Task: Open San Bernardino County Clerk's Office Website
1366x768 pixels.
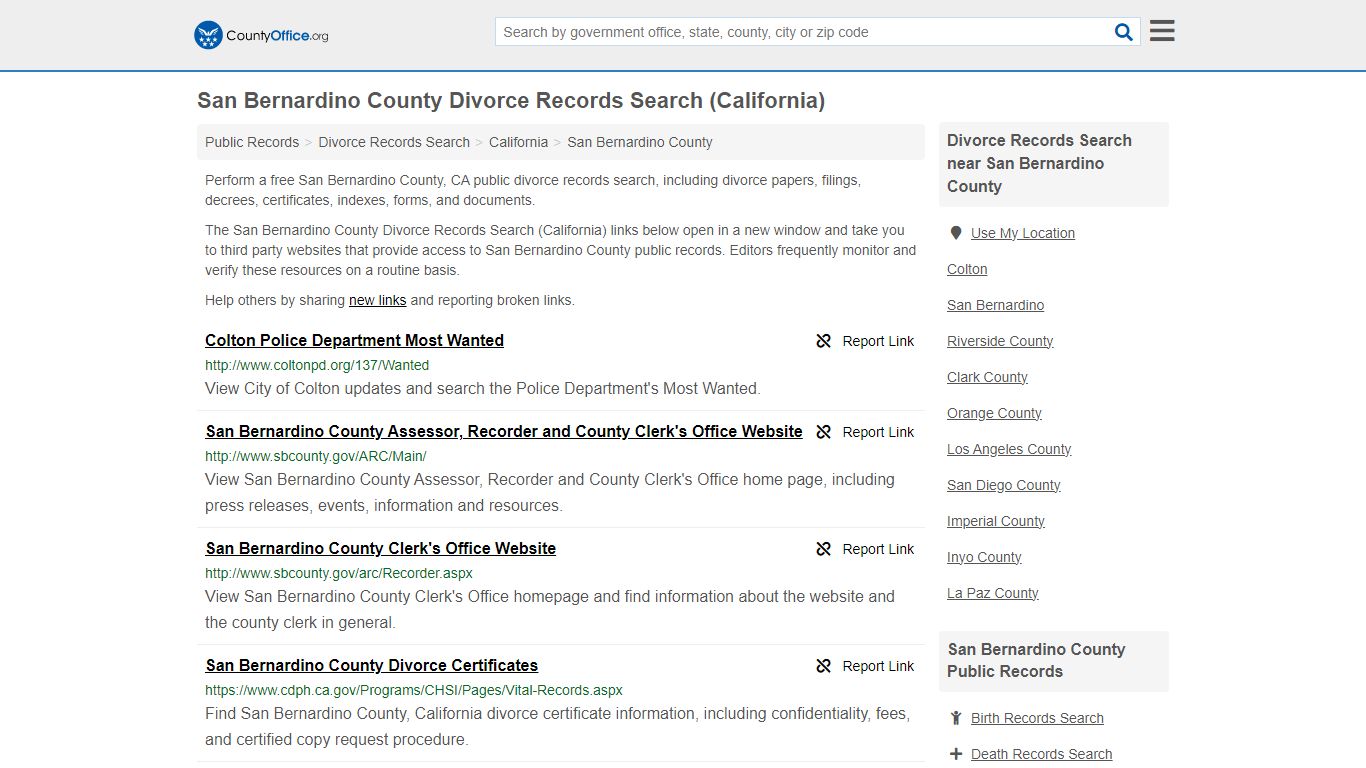Action: pyautogui.click(x=380, y=548)
